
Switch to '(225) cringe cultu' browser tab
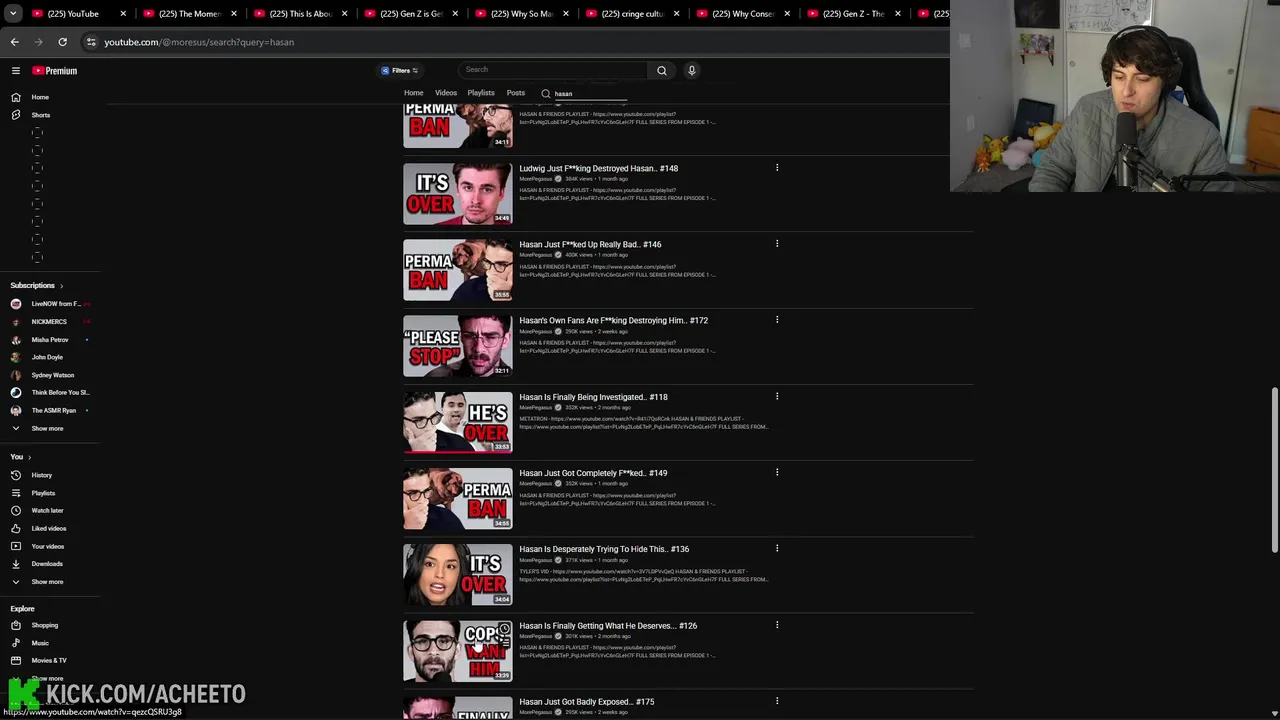click(630, 14)
